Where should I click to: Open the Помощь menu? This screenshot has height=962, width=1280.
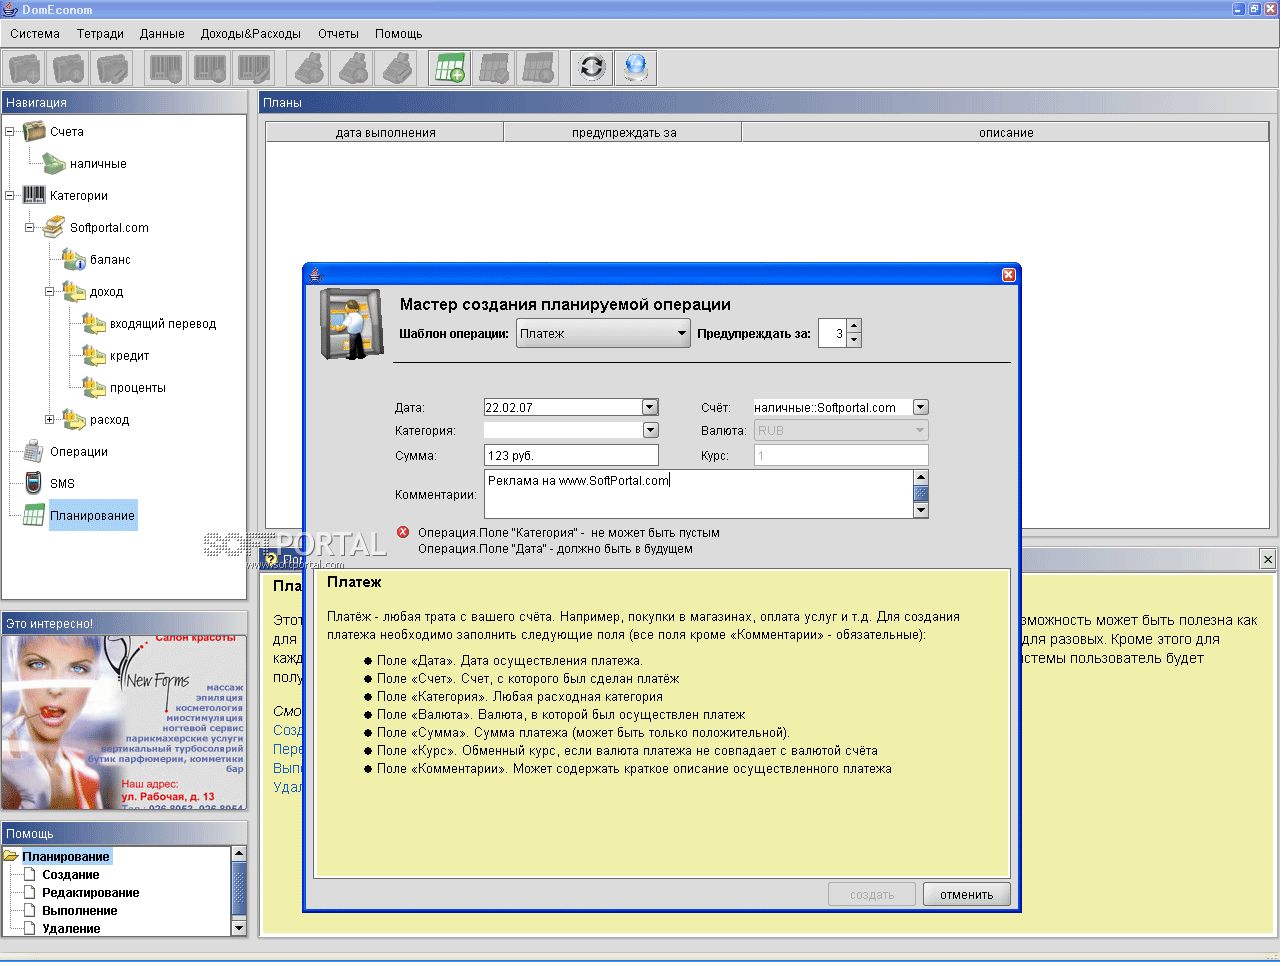[x=399, y=33]
